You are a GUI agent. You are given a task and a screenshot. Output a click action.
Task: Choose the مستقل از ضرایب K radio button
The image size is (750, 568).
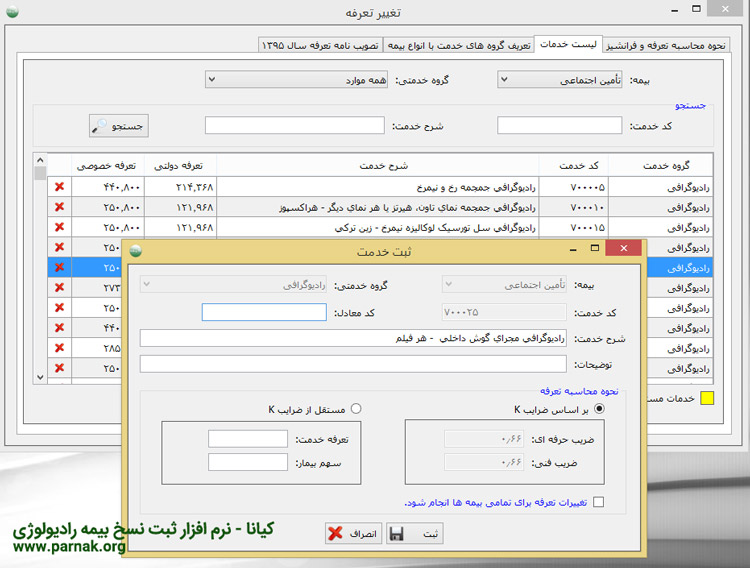point(355,409)
